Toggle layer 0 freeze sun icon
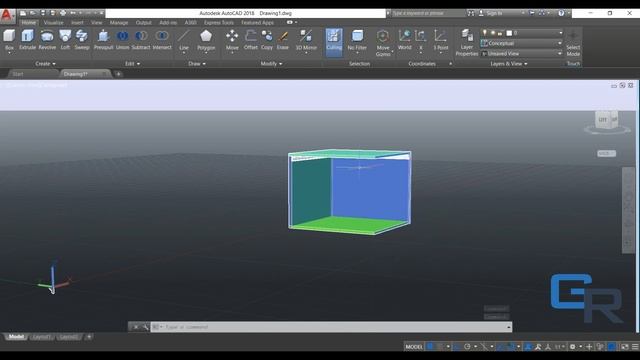 [x=493, y=33]
